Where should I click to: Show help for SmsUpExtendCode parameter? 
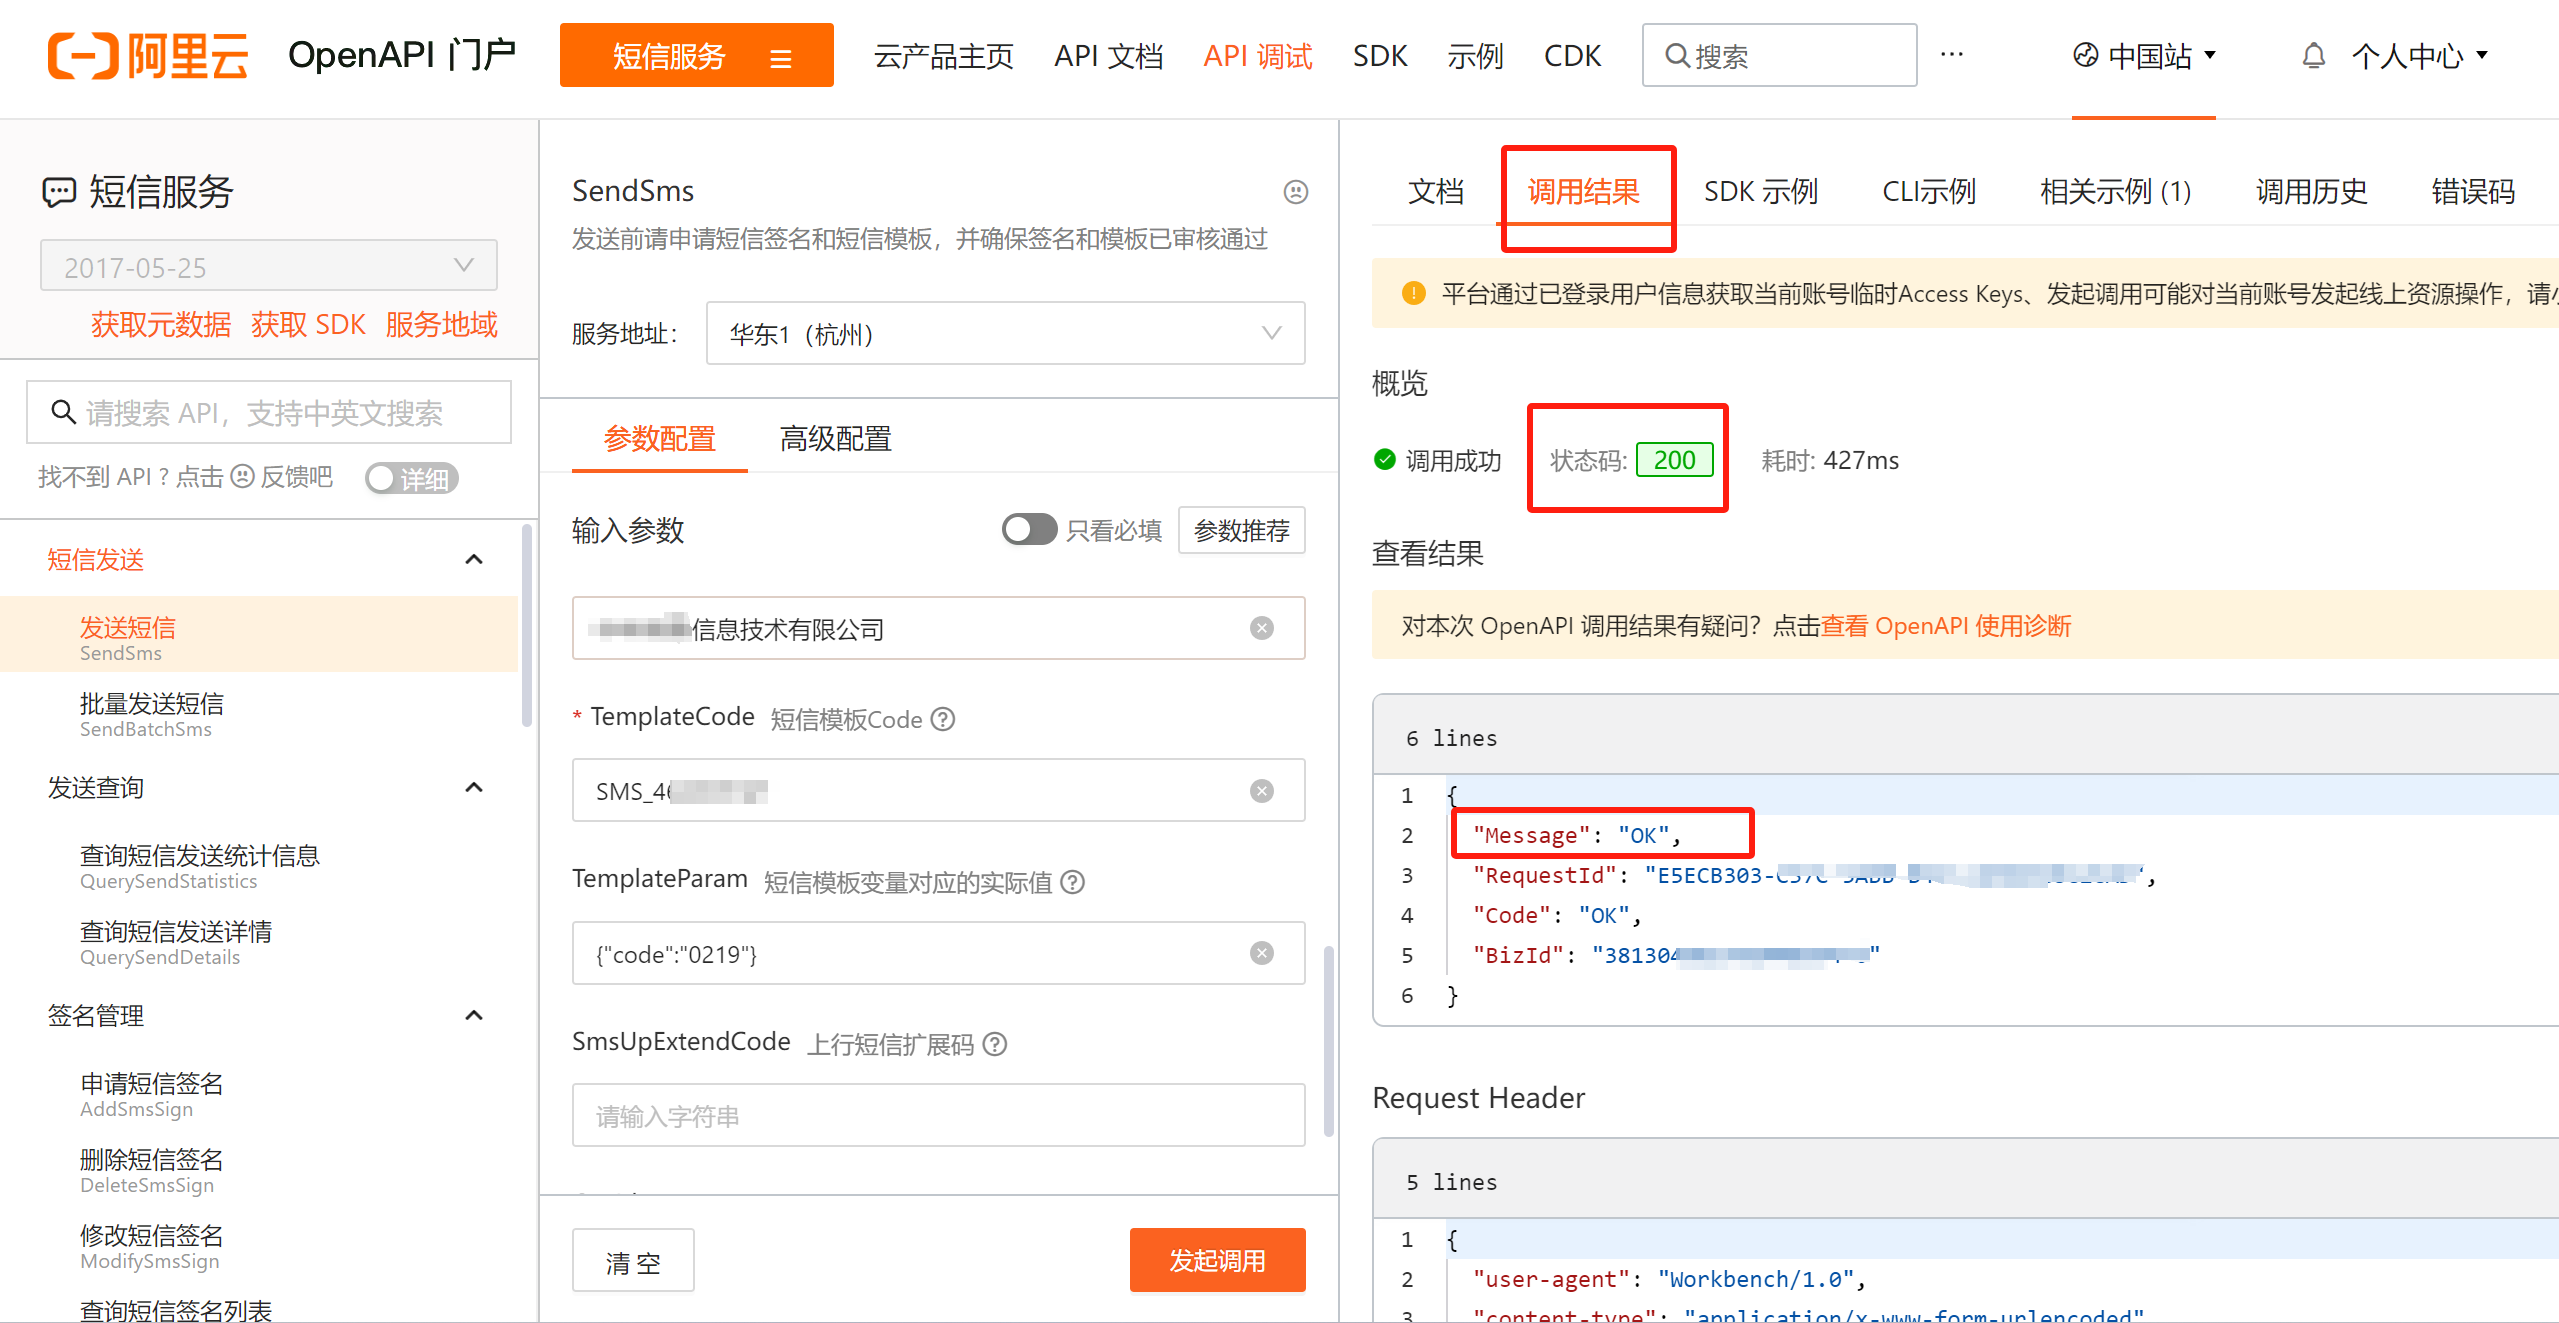[995, 1044]
